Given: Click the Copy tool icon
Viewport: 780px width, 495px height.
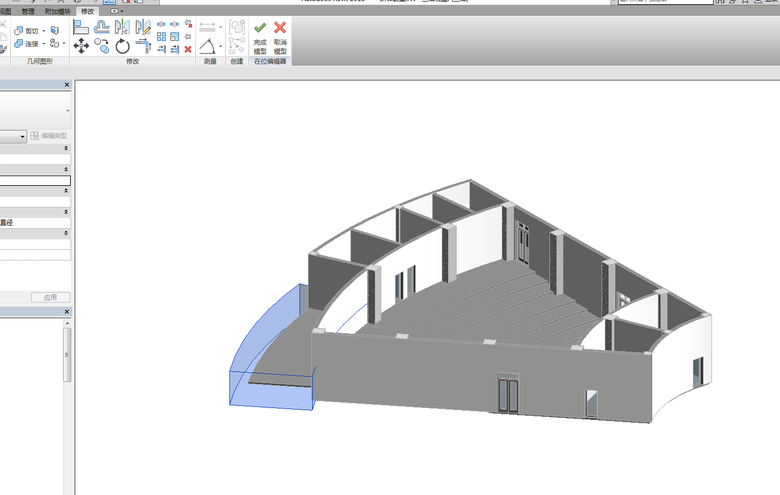Looking at the screenshot, I should pyautogui.click(x=102, y=46).
